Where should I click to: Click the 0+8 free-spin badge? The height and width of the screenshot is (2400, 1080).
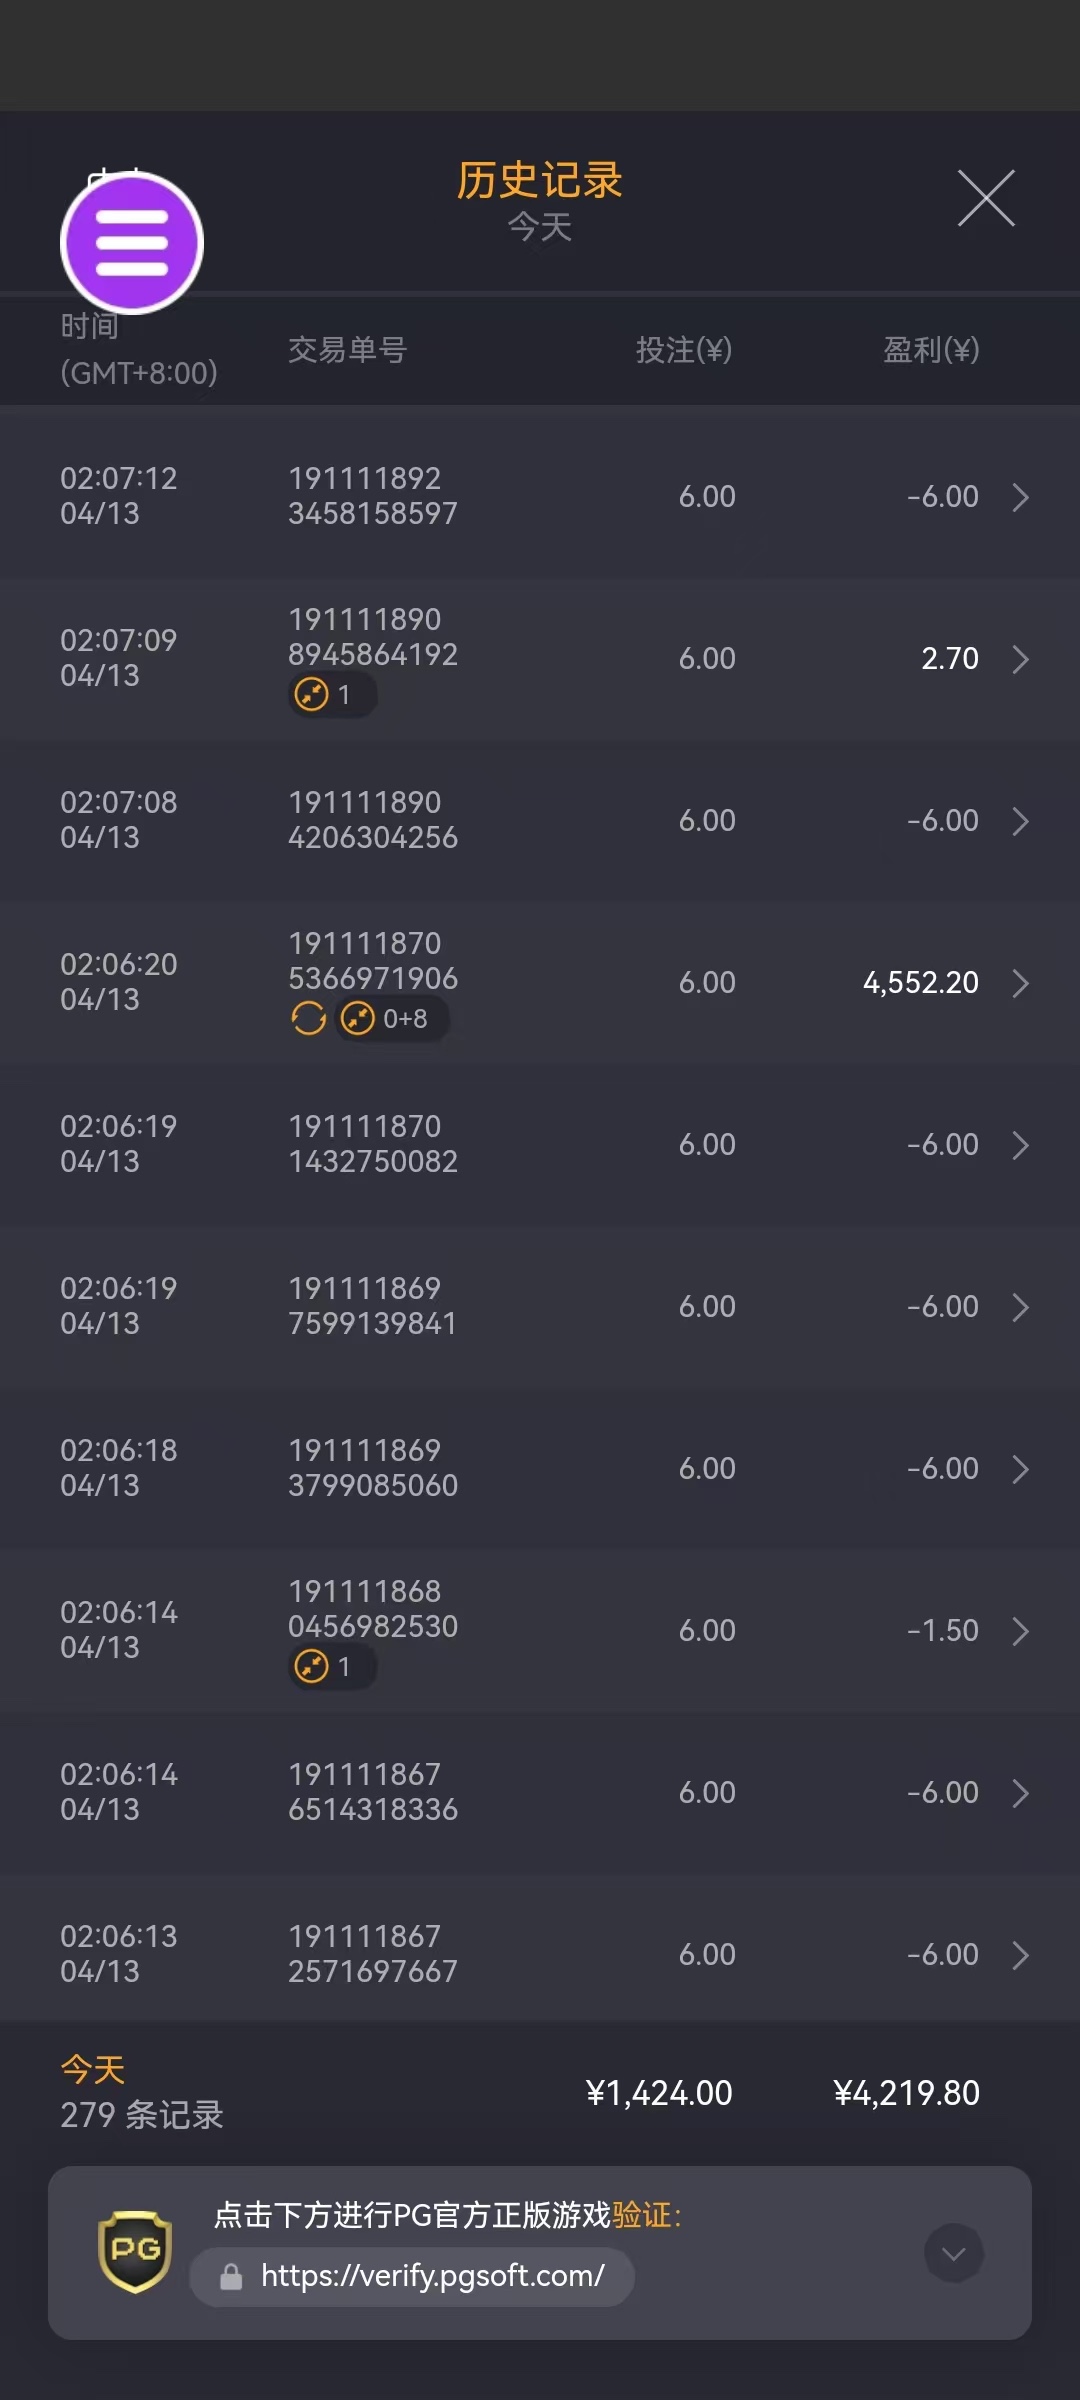pyautogui.click(x=391, y=1018)
